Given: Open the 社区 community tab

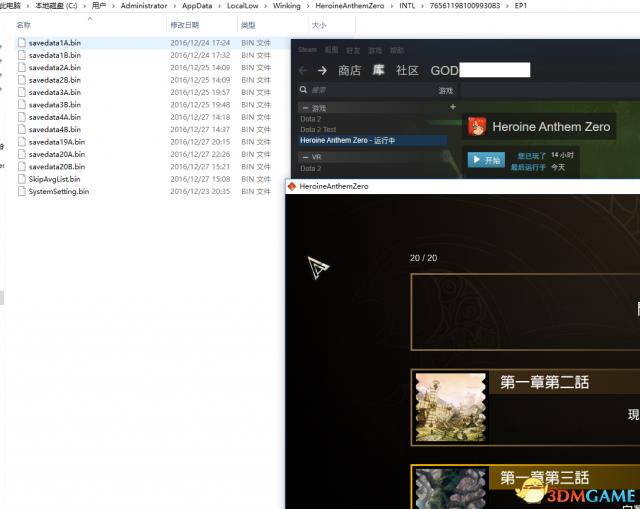Looking at the screenshot, I should pos(407,71).
